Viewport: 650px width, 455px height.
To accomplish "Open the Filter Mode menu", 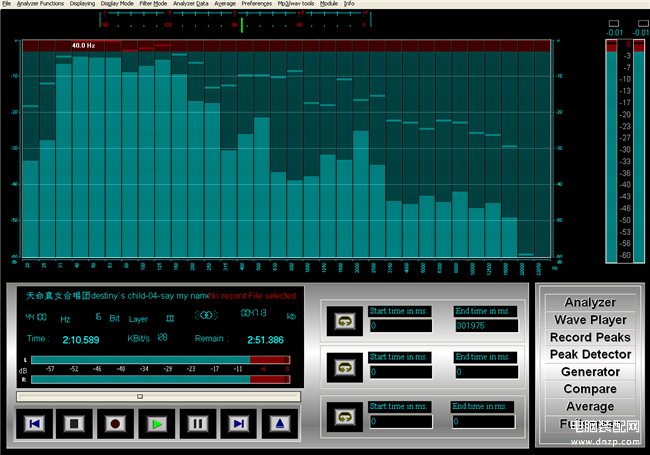I will pyautogui.click(x=153, y=4).
